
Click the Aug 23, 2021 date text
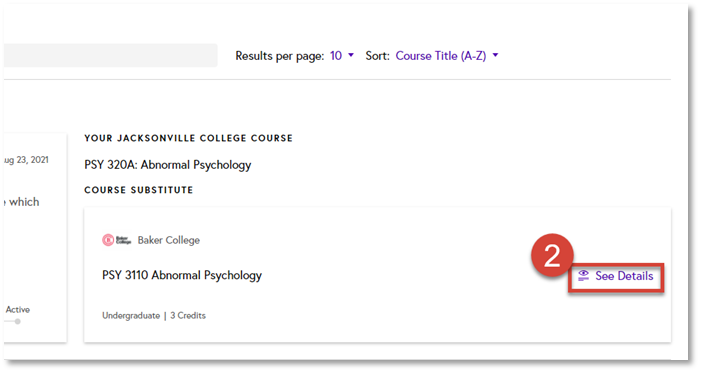pyautogui.click(x=26, y=160)
